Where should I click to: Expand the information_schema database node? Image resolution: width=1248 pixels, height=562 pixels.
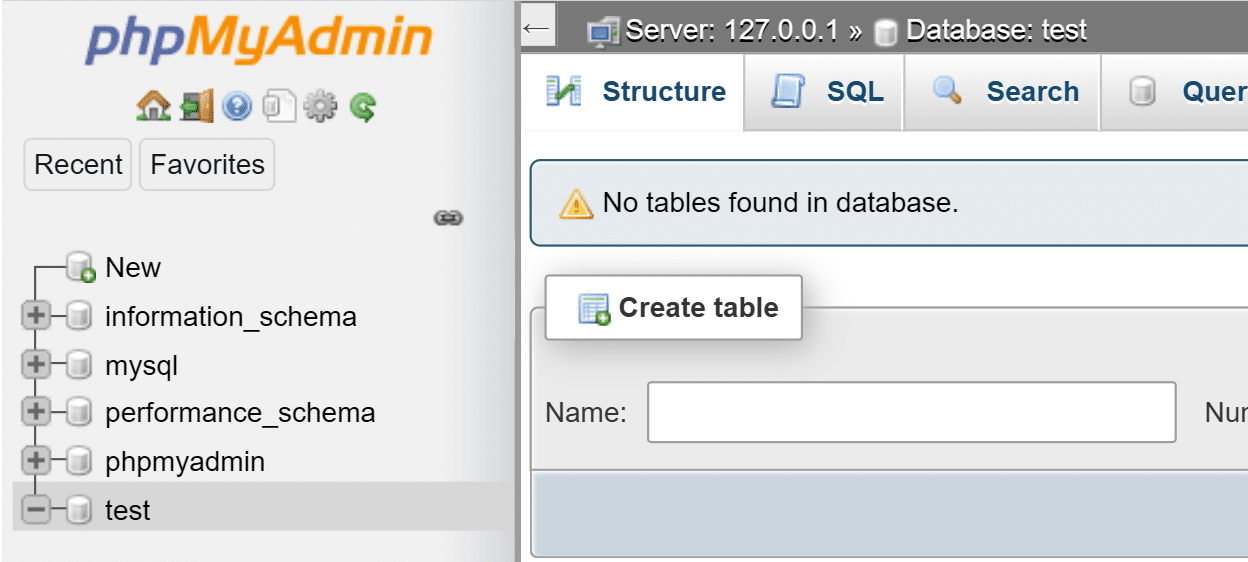36,316
